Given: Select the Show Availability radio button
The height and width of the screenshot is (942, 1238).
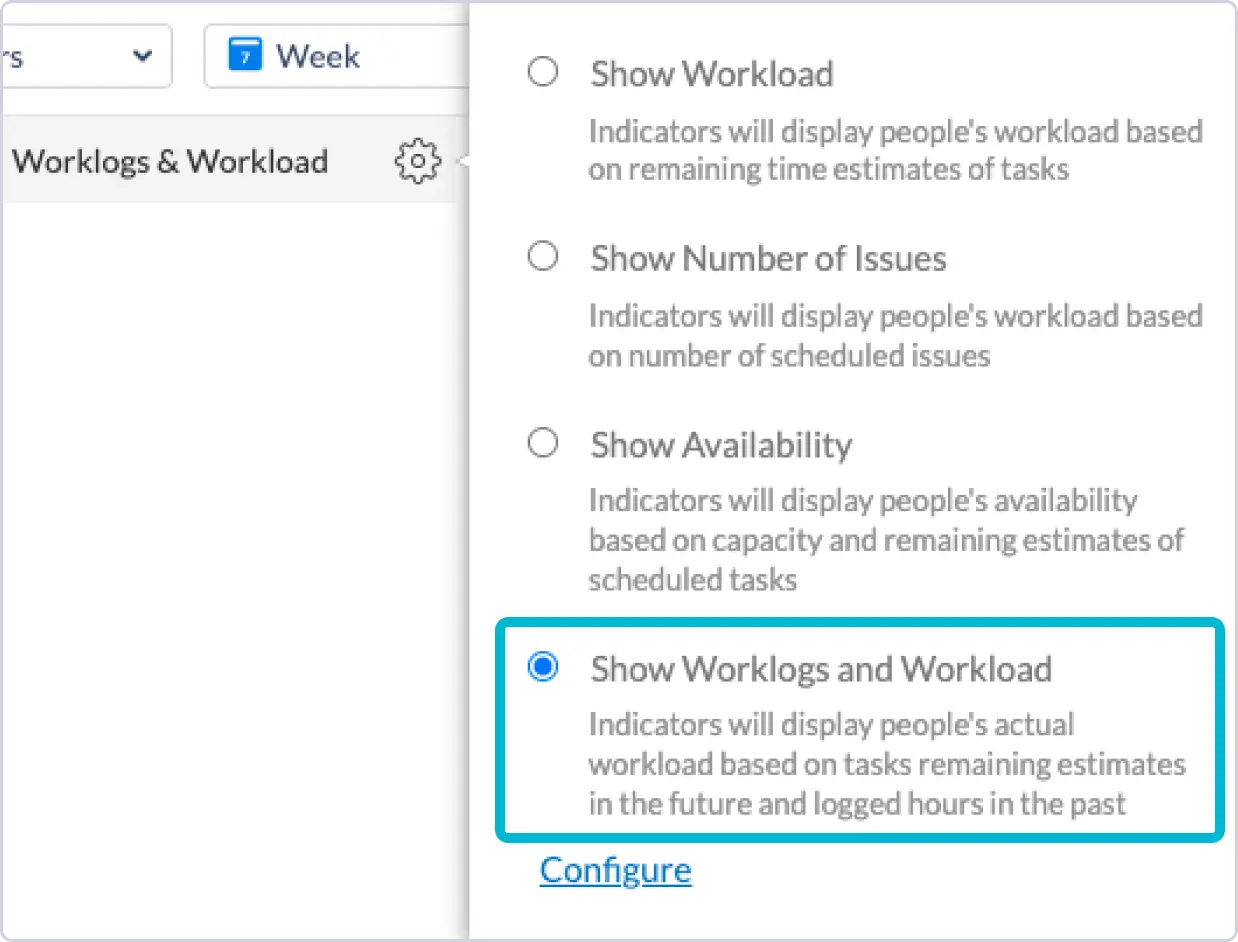Looking at the screenshot, I should coord(543,443).
